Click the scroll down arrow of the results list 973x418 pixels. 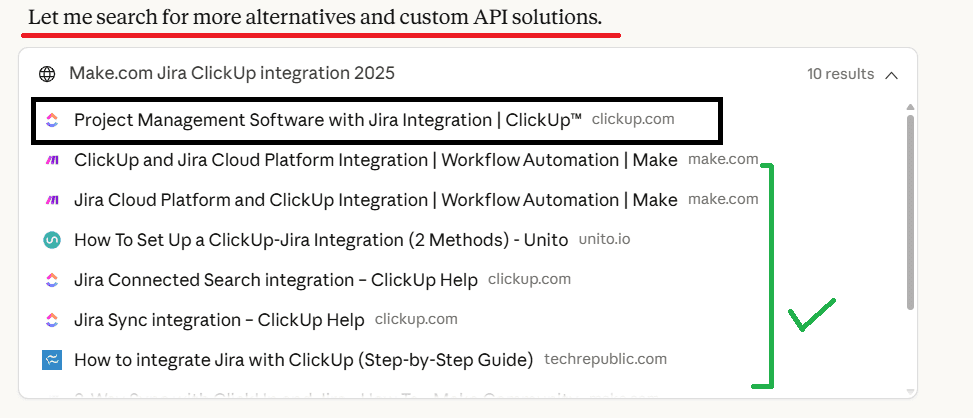909,391
